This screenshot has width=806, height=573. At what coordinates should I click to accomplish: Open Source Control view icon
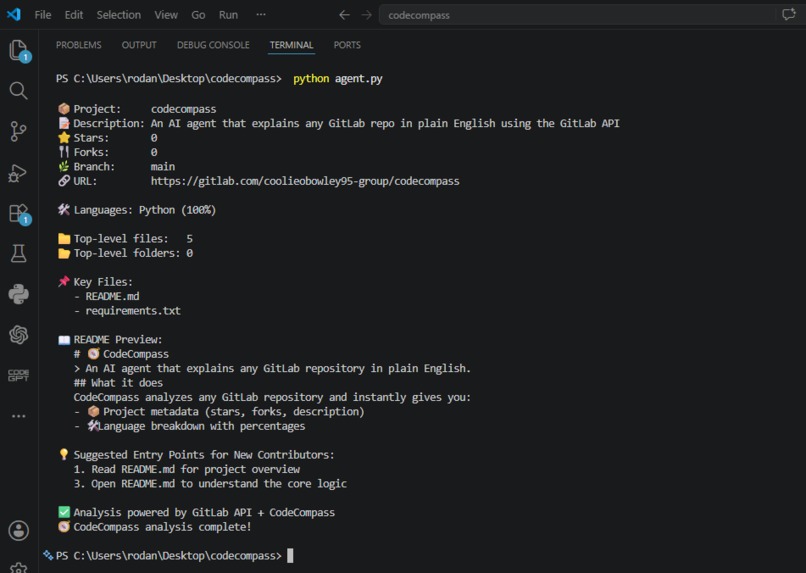pos(19,132)
